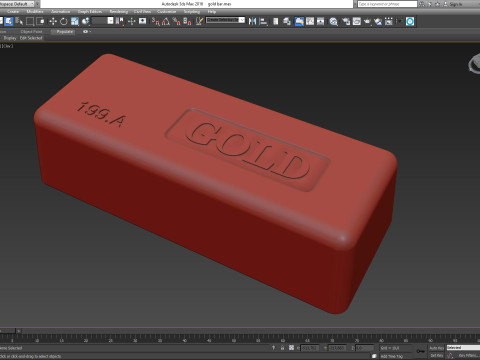Toggle the Layer Explorer
480x360 pixels.
click(287, 21)
